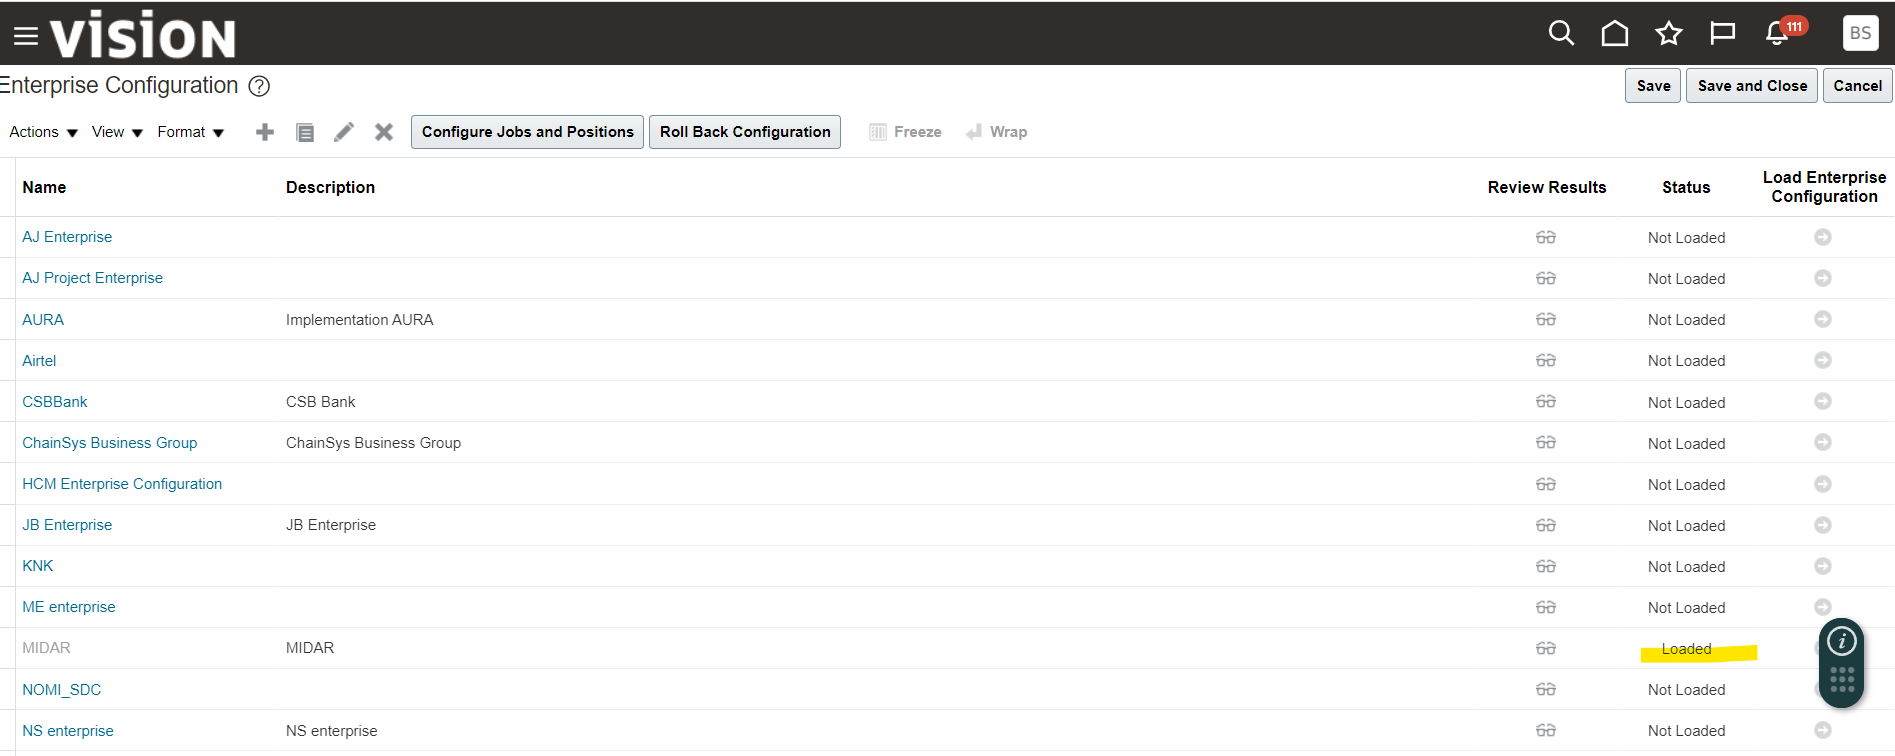Click the search magnifier icon
This screenshot has height=756, width=1895.
tap(1561, 34)
